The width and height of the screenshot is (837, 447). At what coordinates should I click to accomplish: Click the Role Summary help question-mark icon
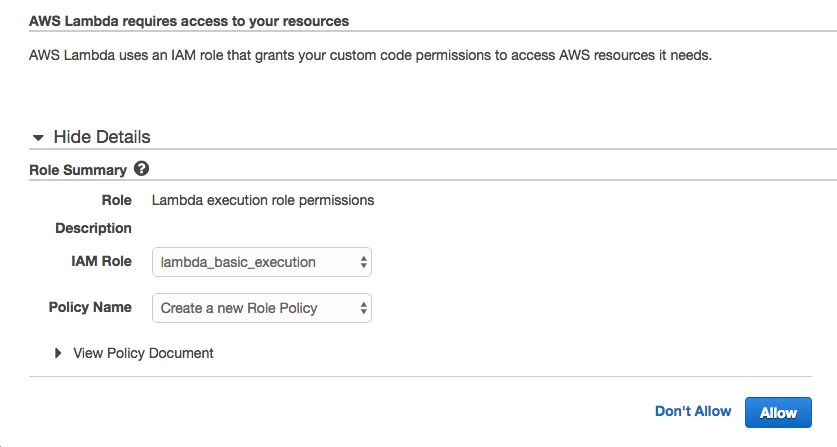tap(141, 169)
